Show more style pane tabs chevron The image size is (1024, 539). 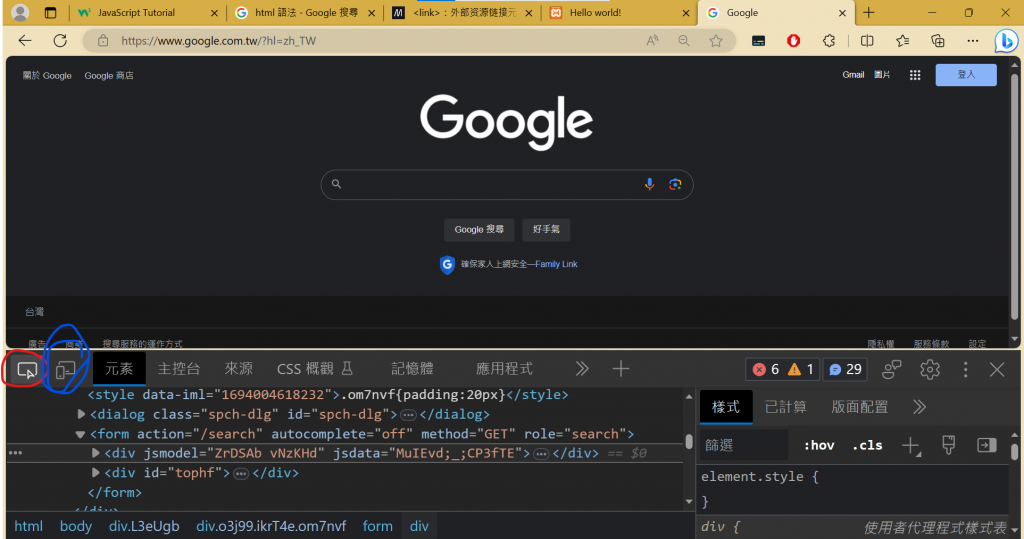pos(920,407)
